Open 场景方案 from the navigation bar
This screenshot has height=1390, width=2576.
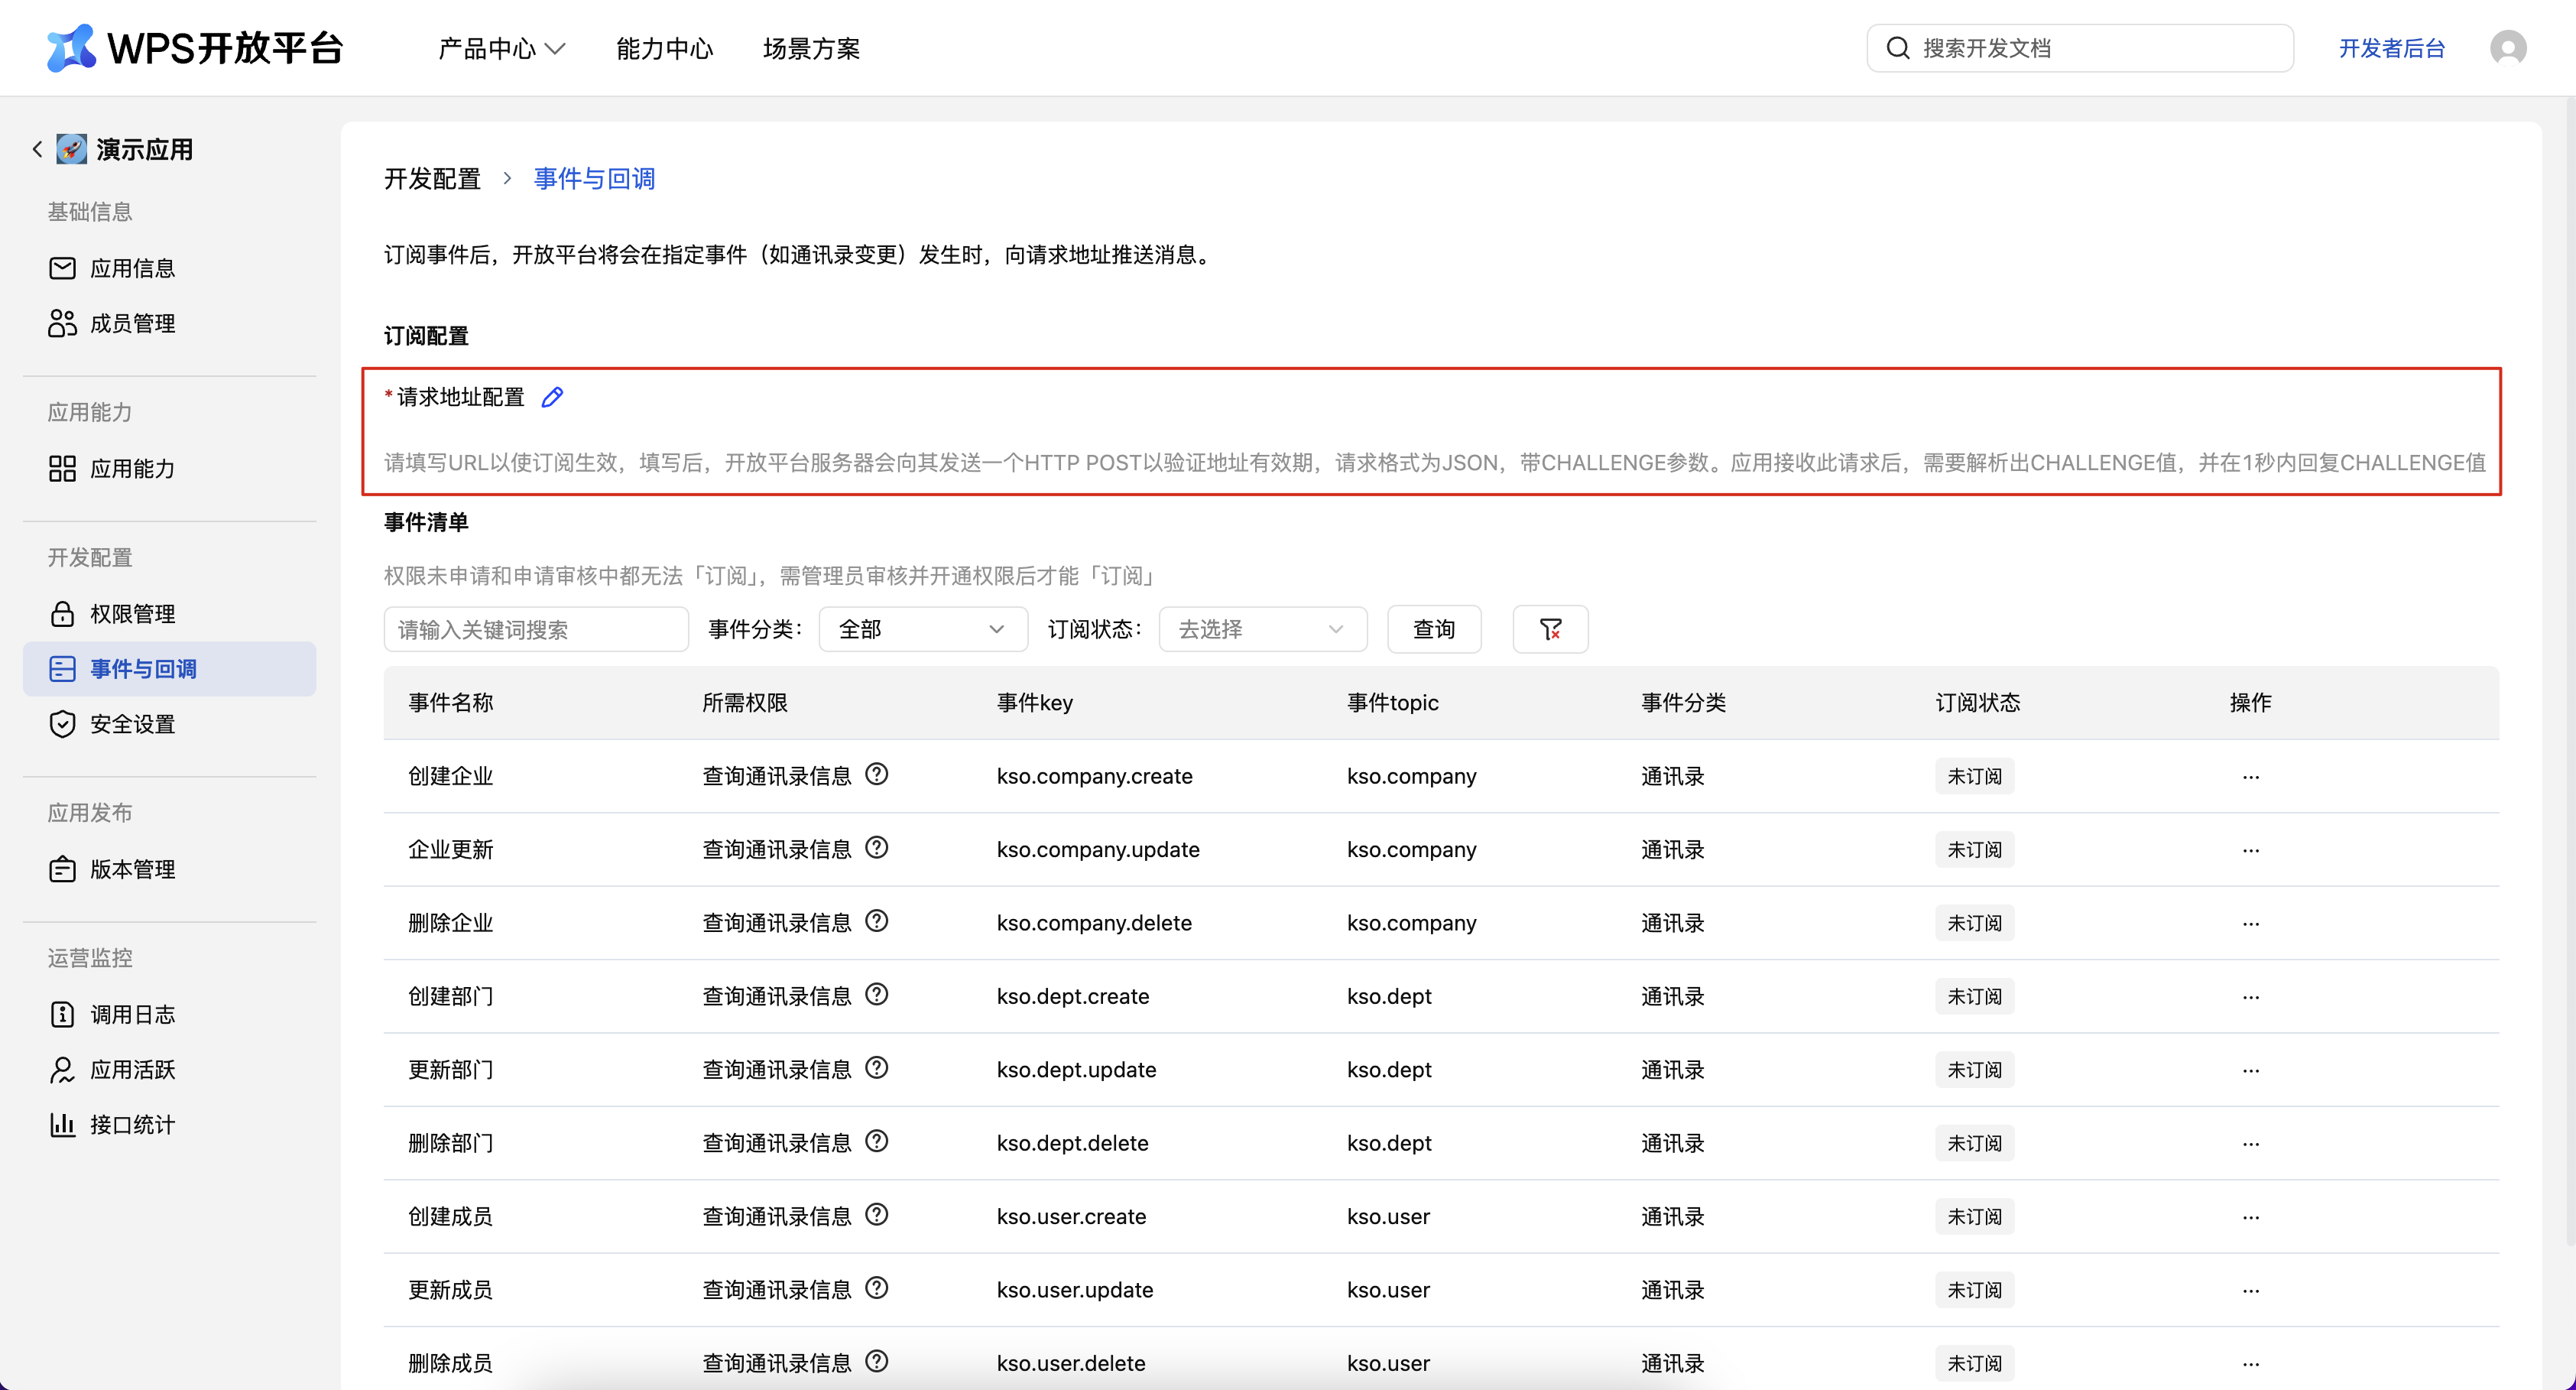pos(810,48)
